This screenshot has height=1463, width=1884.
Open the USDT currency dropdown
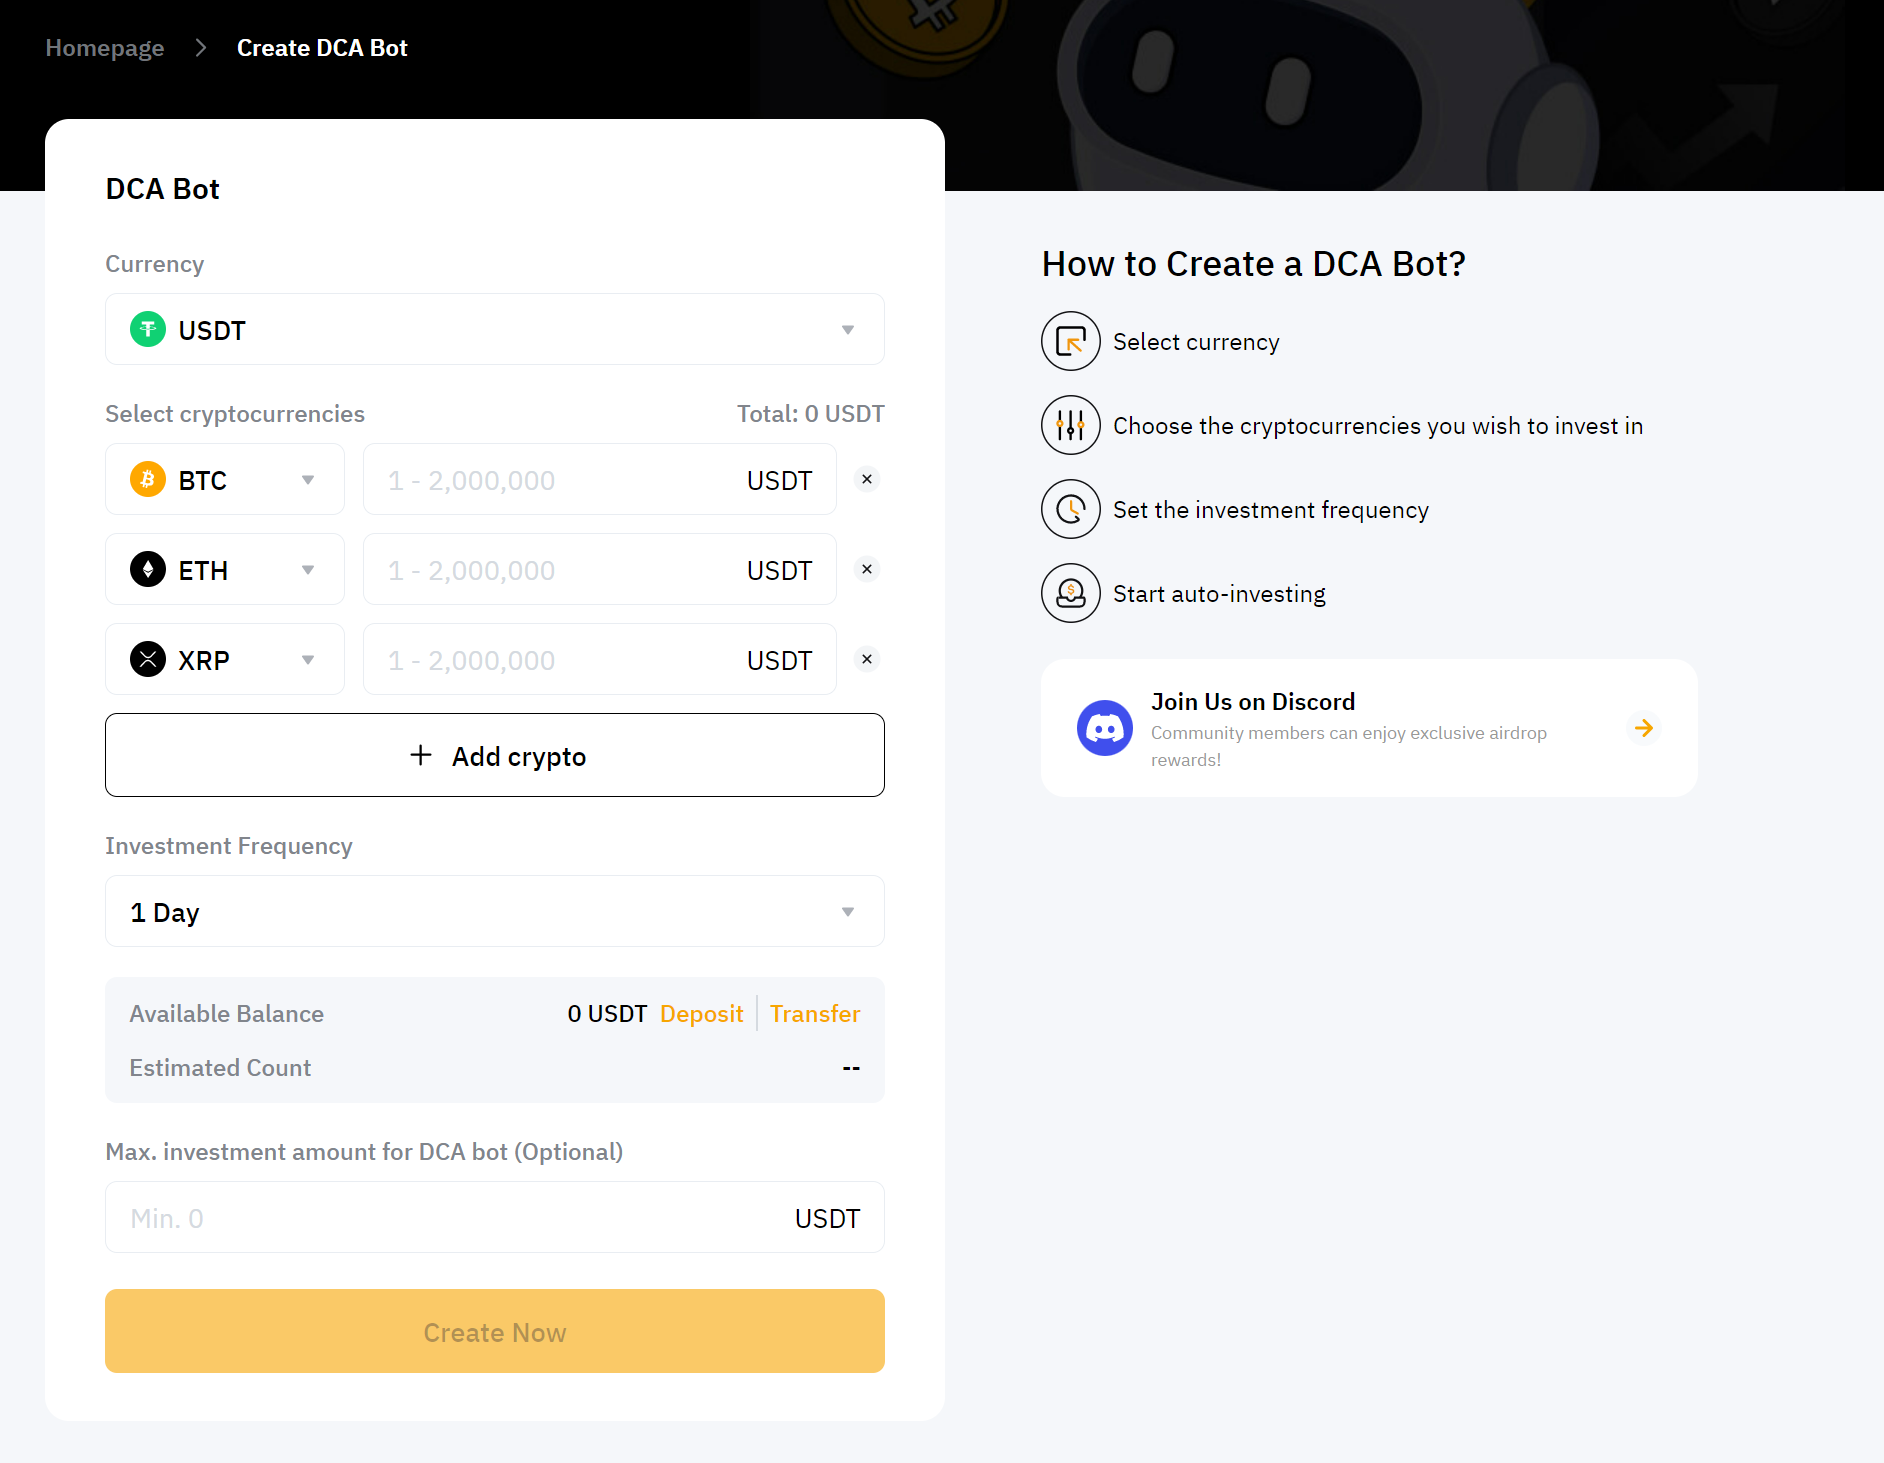tap(494, 330)
